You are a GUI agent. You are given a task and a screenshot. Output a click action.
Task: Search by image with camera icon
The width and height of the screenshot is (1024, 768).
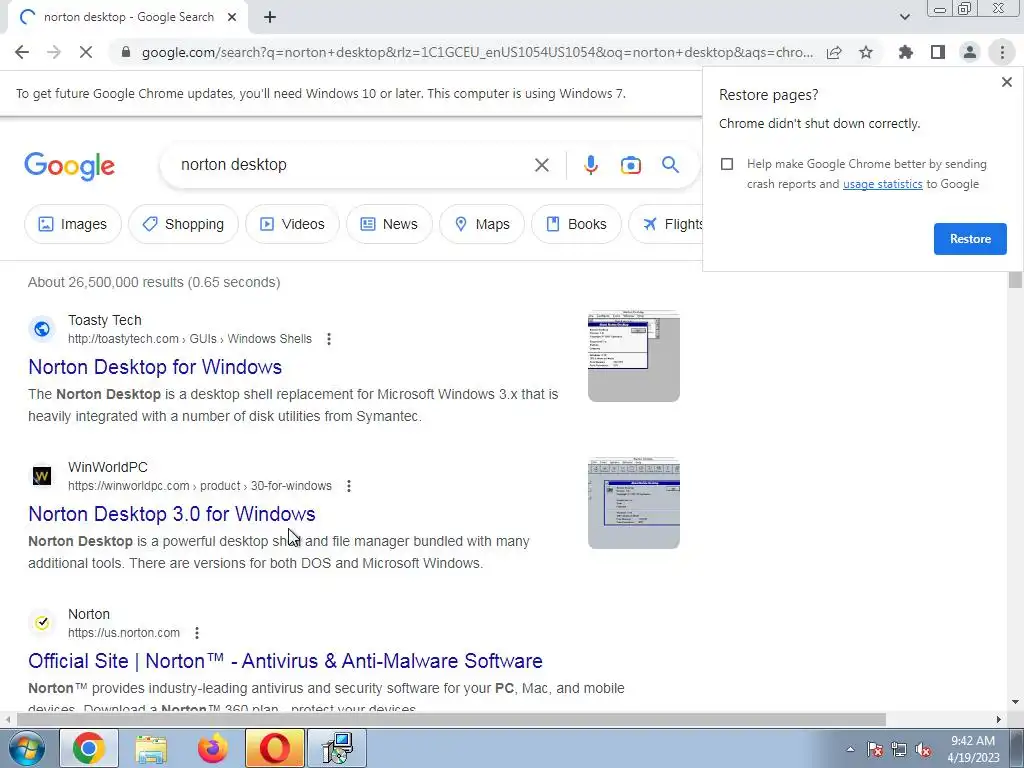(630, 165)
